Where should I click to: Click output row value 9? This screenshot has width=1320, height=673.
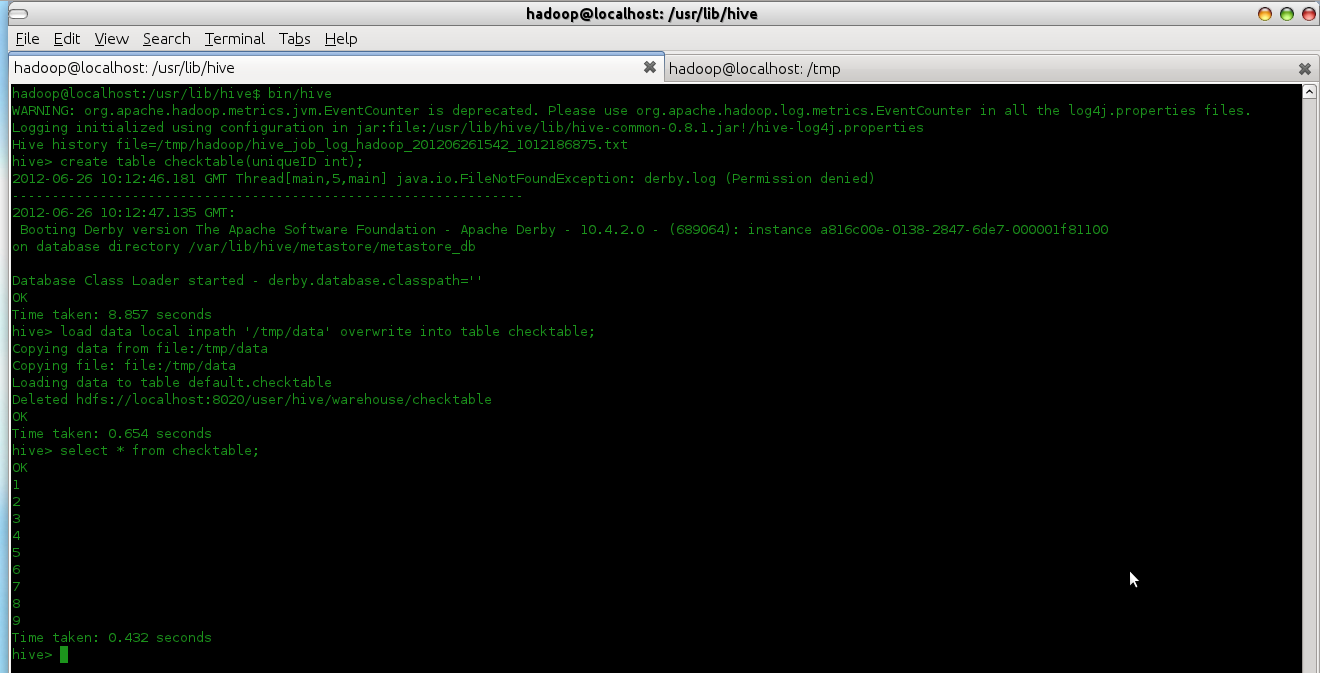pyautogui.click(x=16, y=621)
